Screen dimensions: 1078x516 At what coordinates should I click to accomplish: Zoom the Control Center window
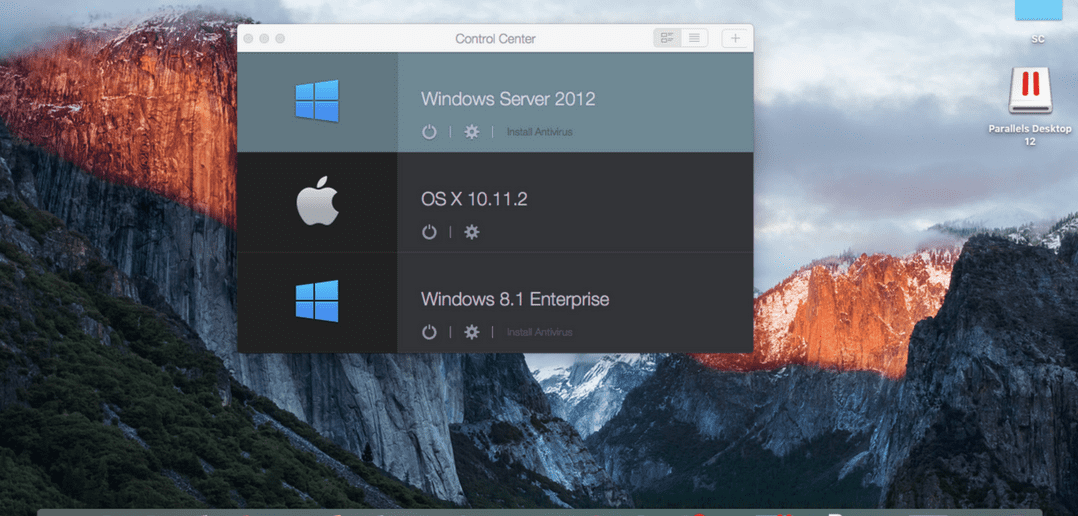(x=280, y=38)
